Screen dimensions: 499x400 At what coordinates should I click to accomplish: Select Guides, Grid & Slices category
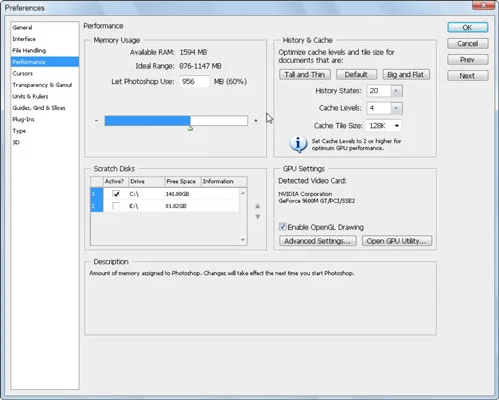[39, 108]
